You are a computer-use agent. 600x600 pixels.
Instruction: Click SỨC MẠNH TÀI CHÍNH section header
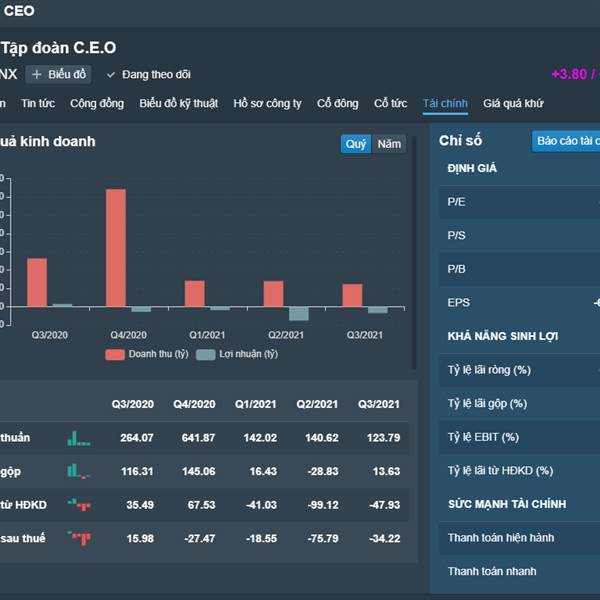pos(507,504)
